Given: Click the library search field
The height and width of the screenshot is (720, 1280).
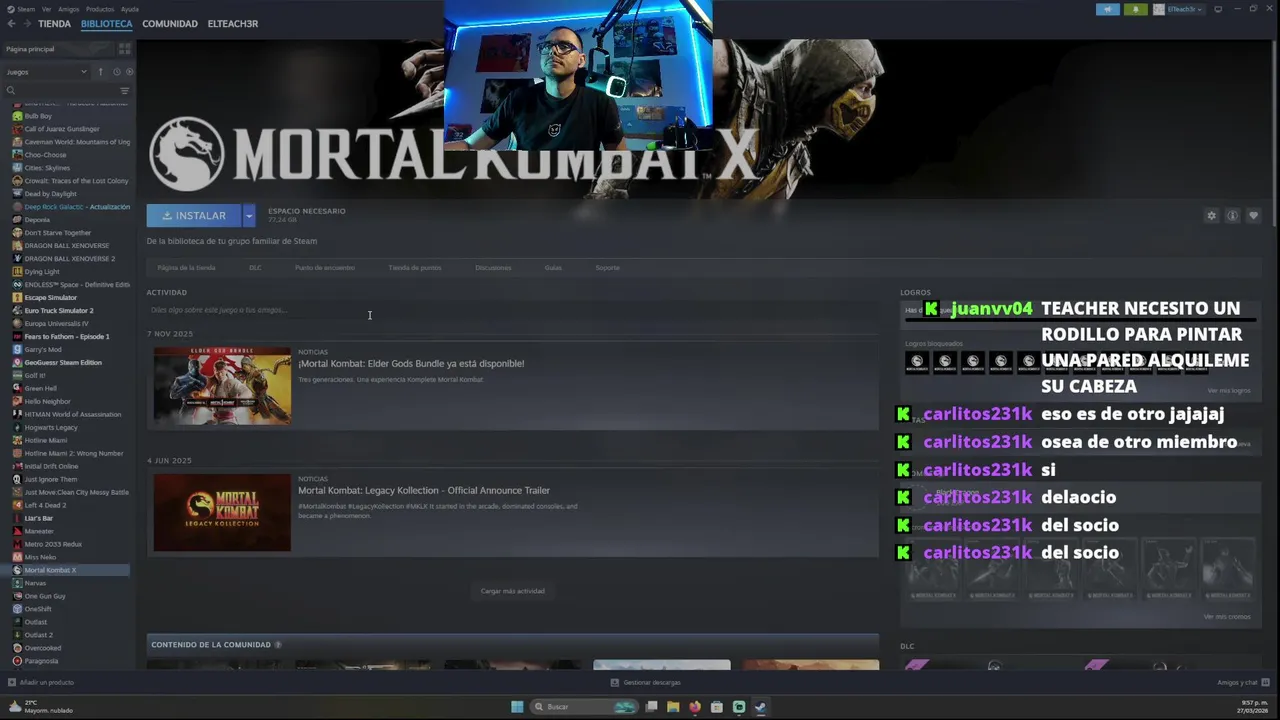Looking at the screenshot, I should coord(62,90).
